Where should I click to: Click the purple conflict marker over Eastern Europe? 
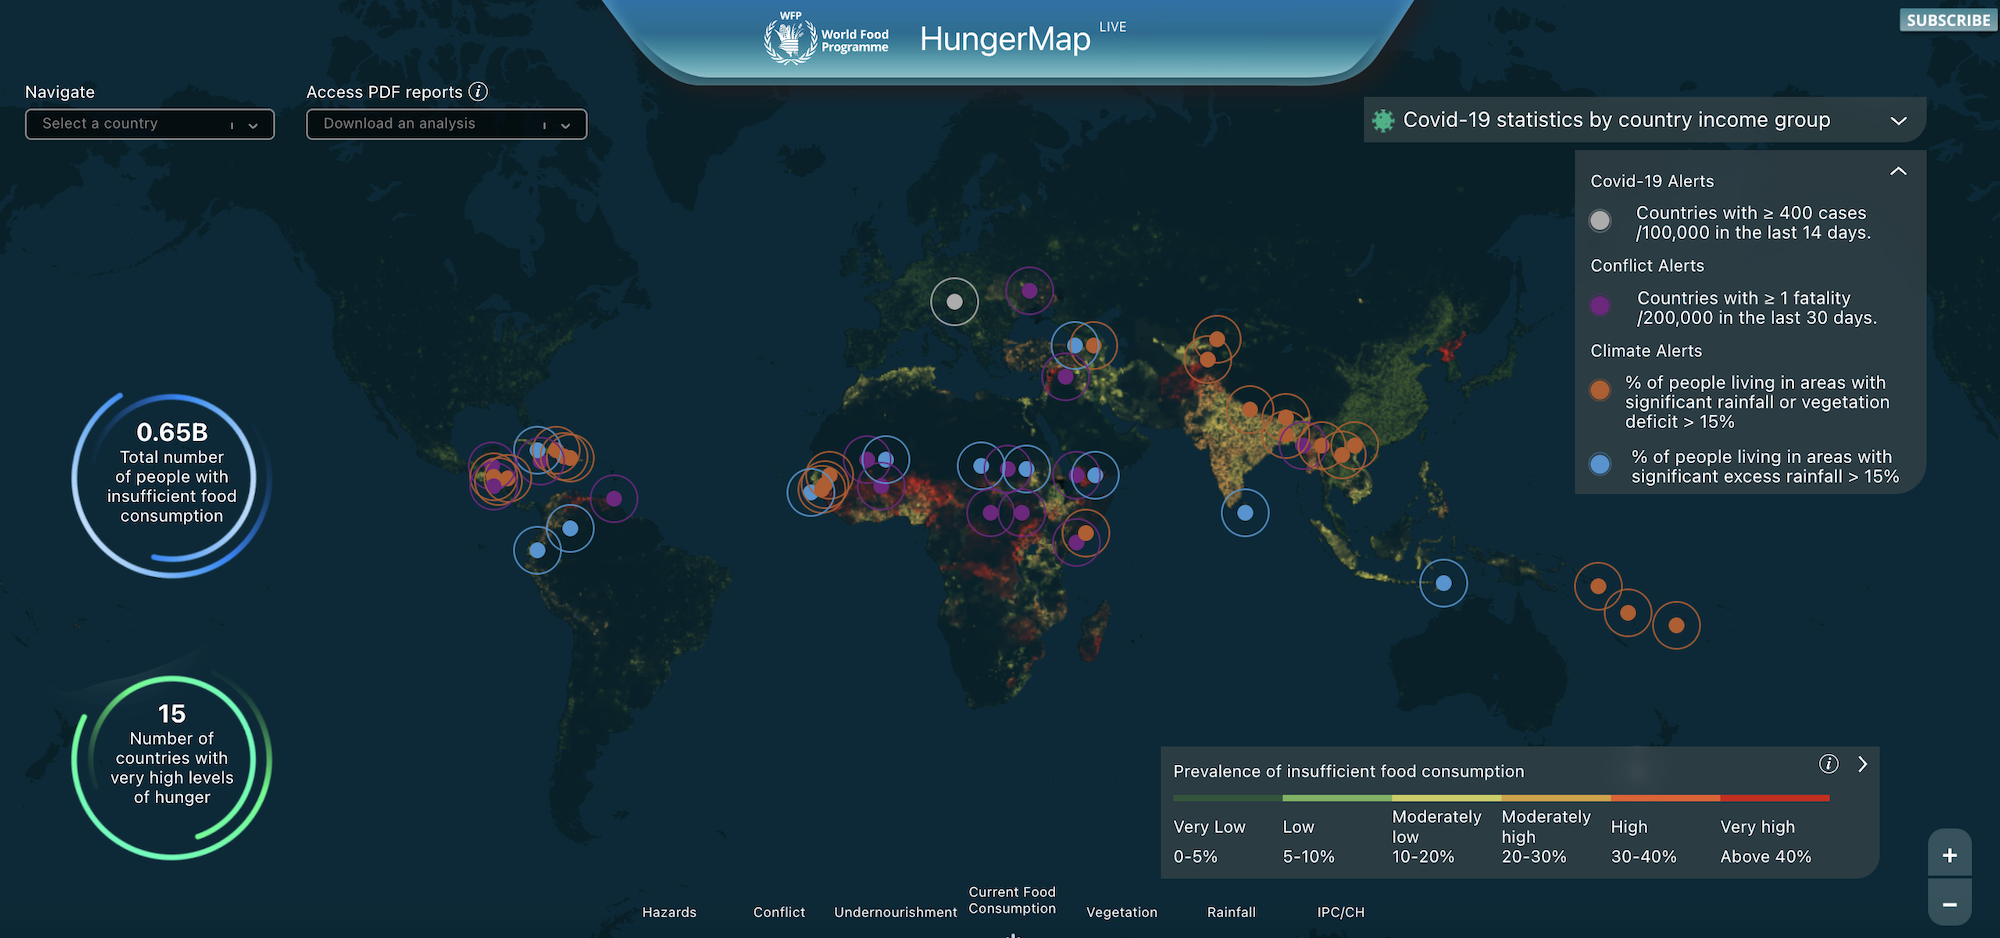coord(1029,291)
